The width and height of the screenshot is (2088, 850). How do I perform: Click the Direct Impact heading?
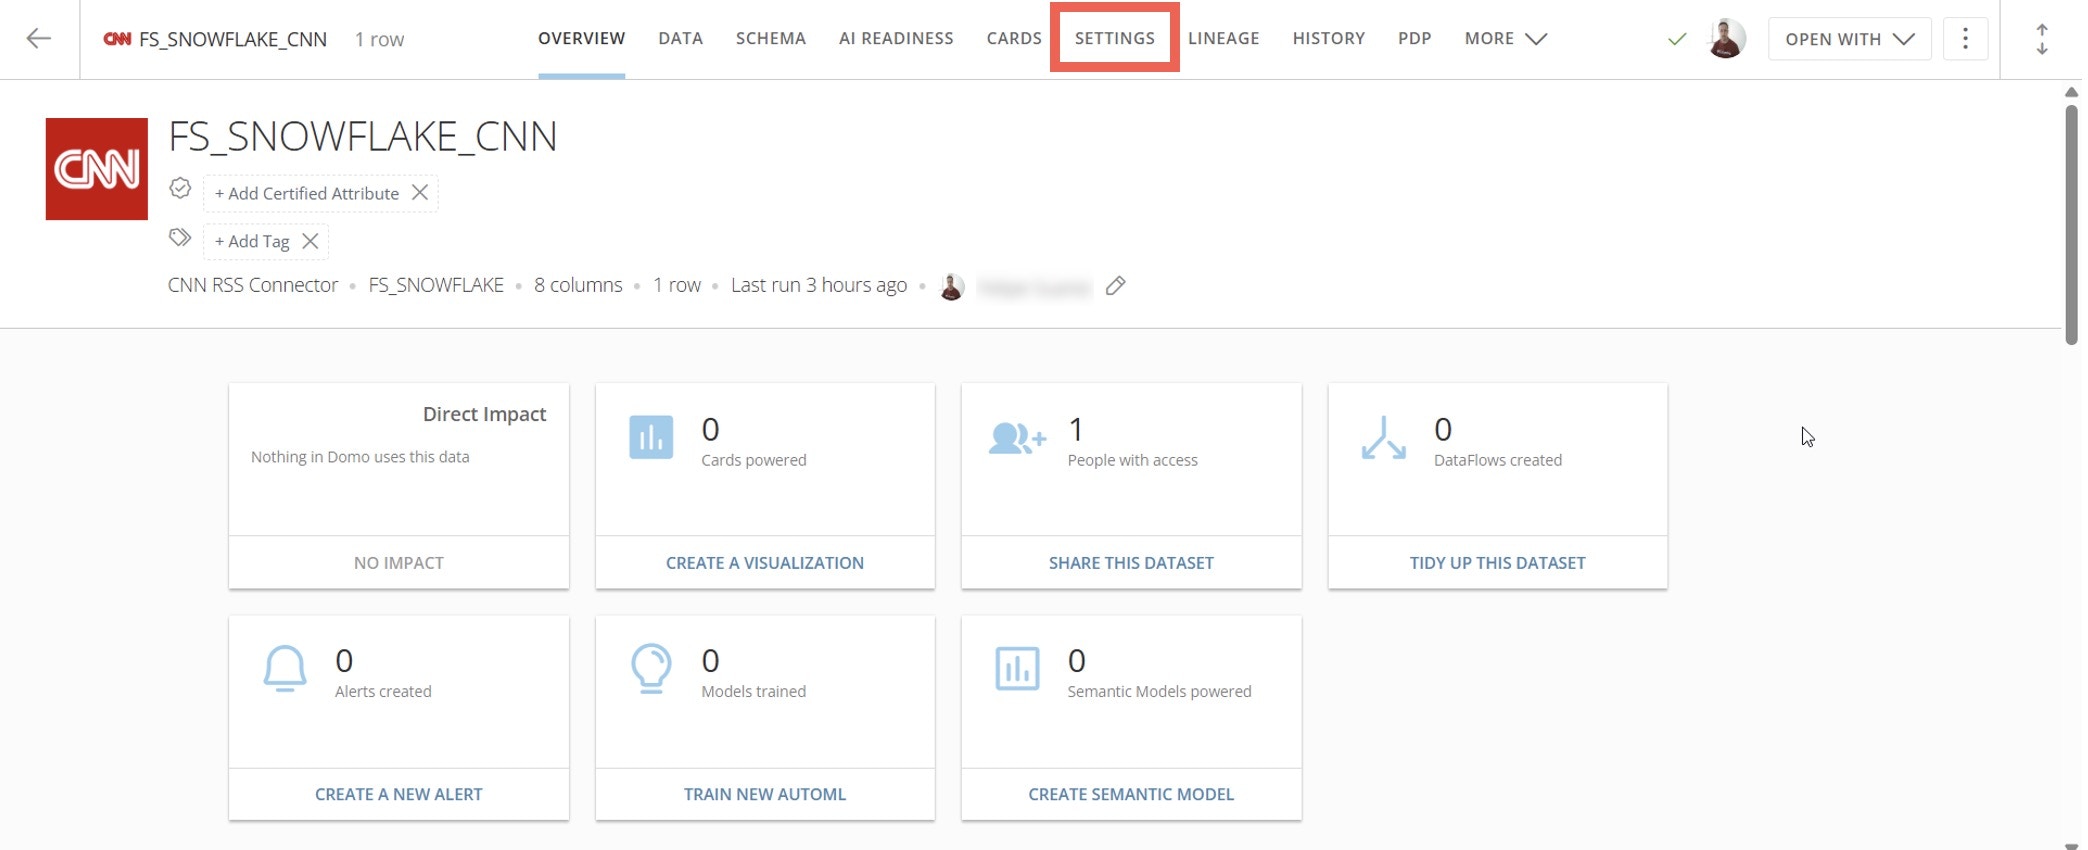(484, 414)
